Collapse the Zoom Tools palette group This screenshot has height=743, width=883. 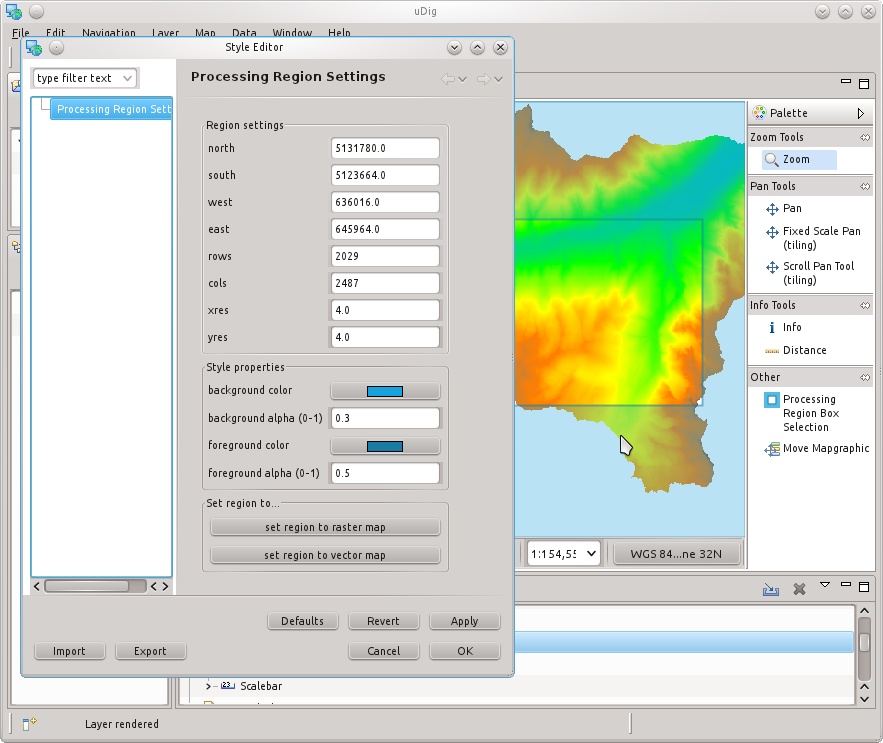click(865, 137)
